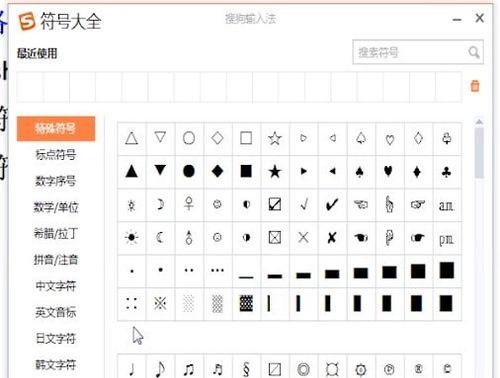
Task: Insert the p.m. symbol
Action: (446, 238)
